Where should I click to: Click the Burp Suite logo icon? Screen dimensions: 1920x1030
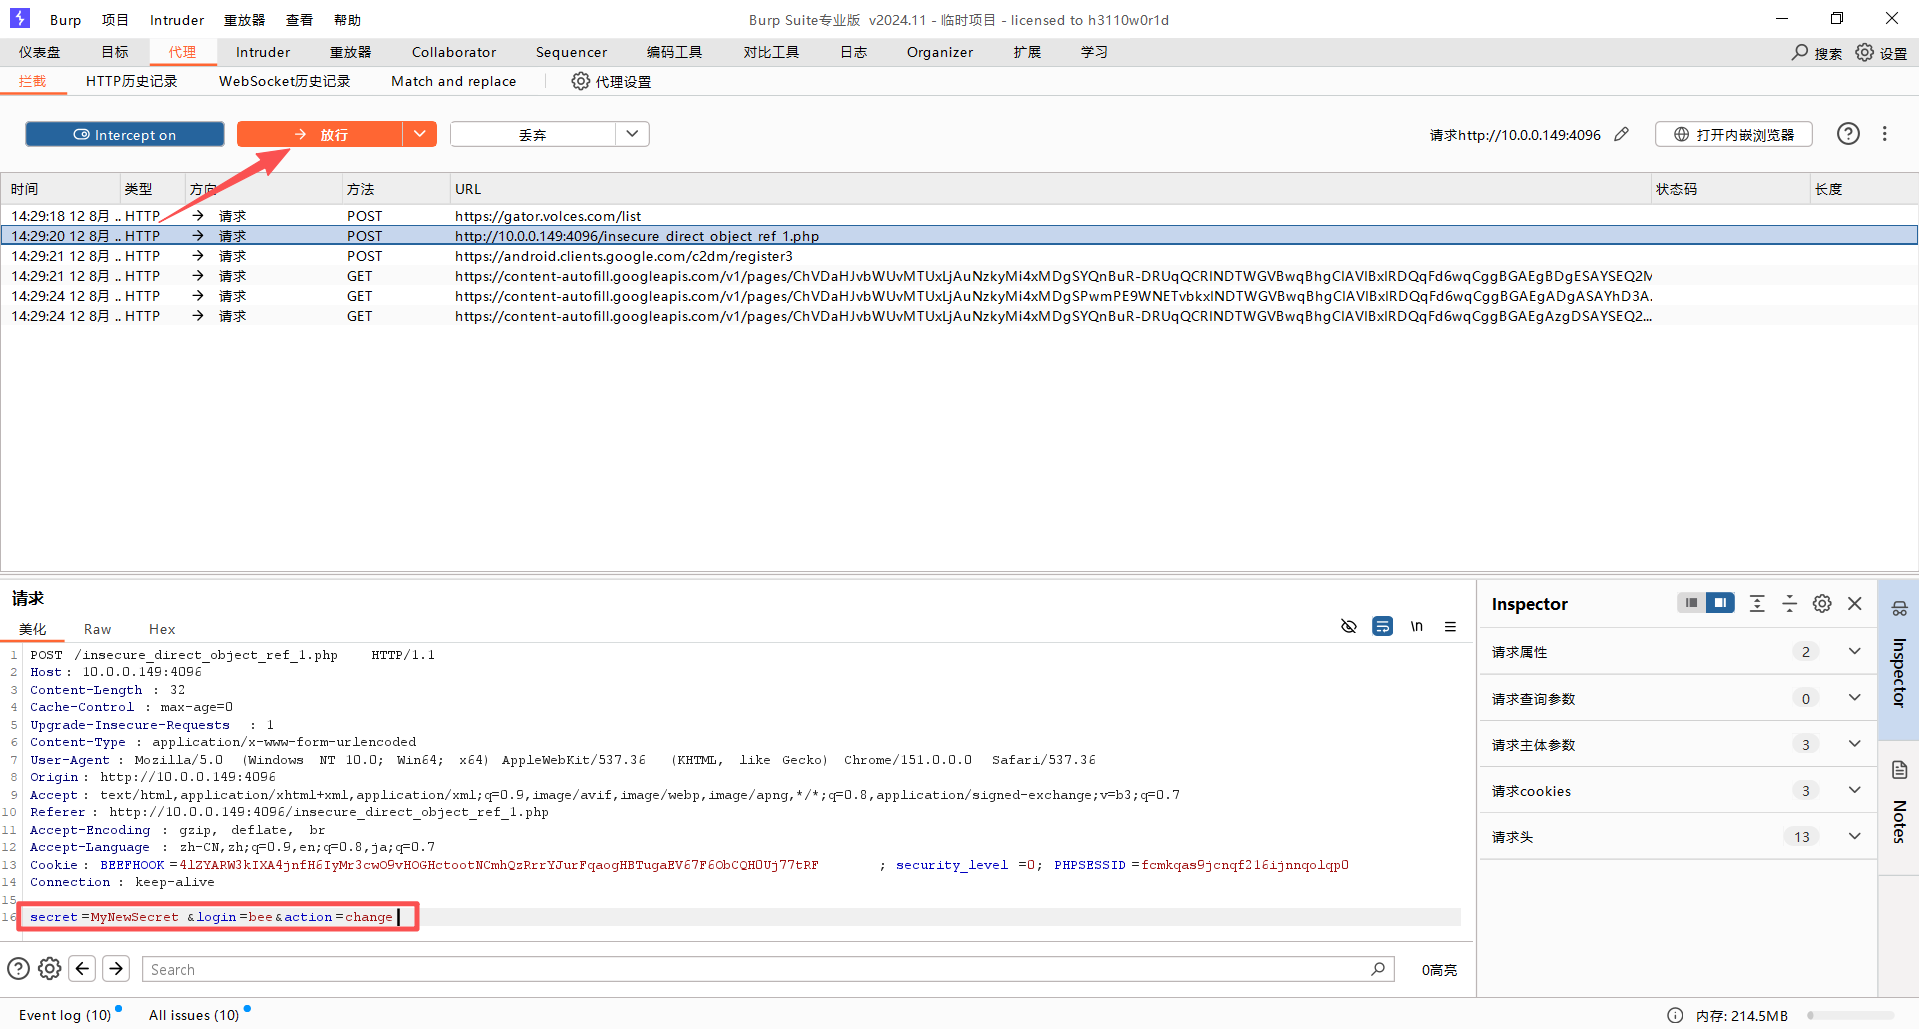click(x=20, y=18)
